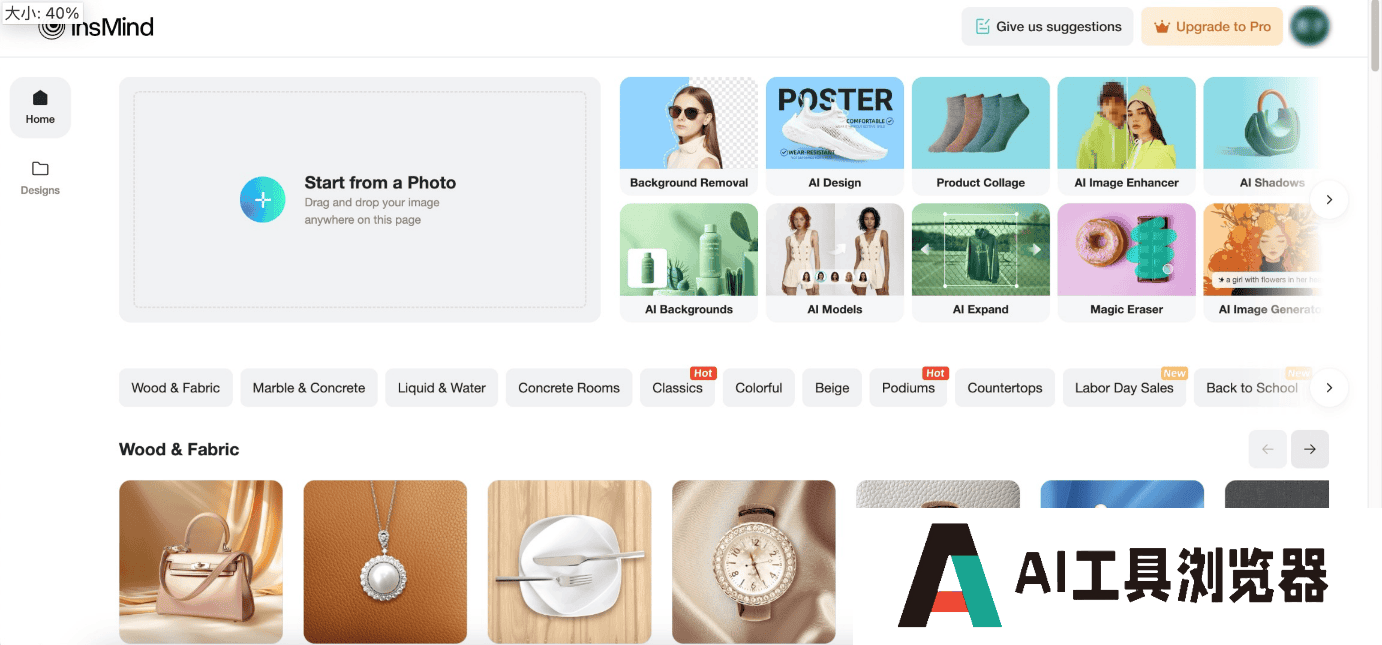Advance Wood & Fabric row with right arrow
Screen dimensions: 1382x645
pos(1310,449)
